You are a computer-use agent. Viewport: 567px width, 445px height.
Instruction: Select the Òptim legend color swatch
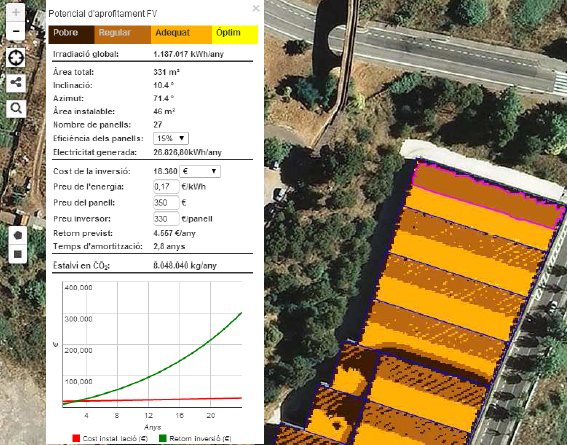[235, 35]
